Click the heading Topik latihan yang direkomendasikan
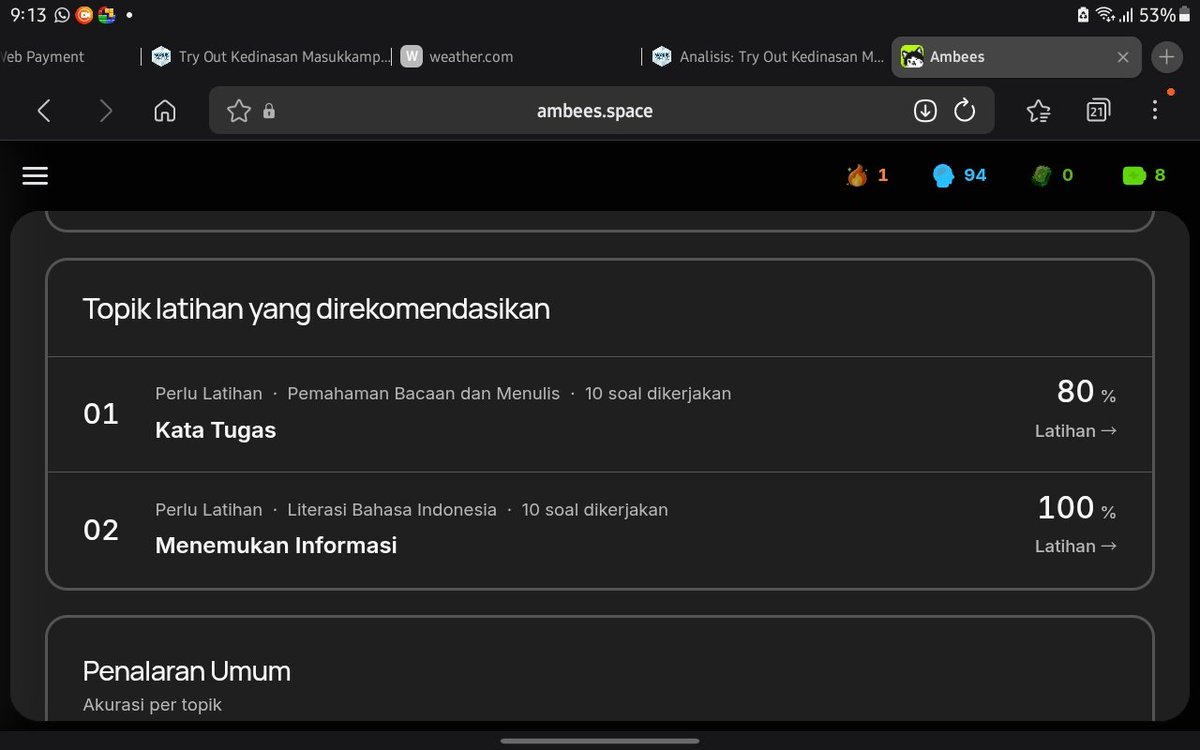This screenshot has height=750, width=1200. 316,309
